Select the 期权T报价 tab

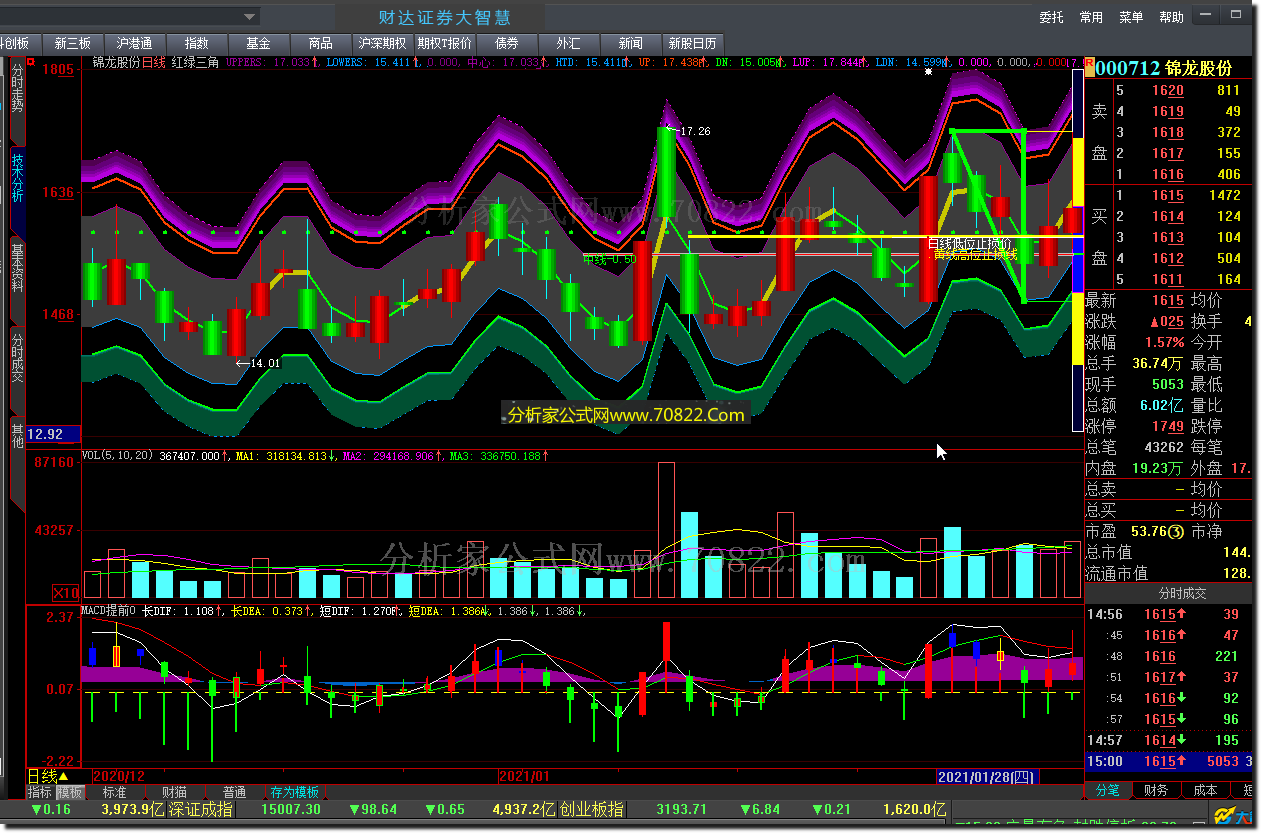444,44
